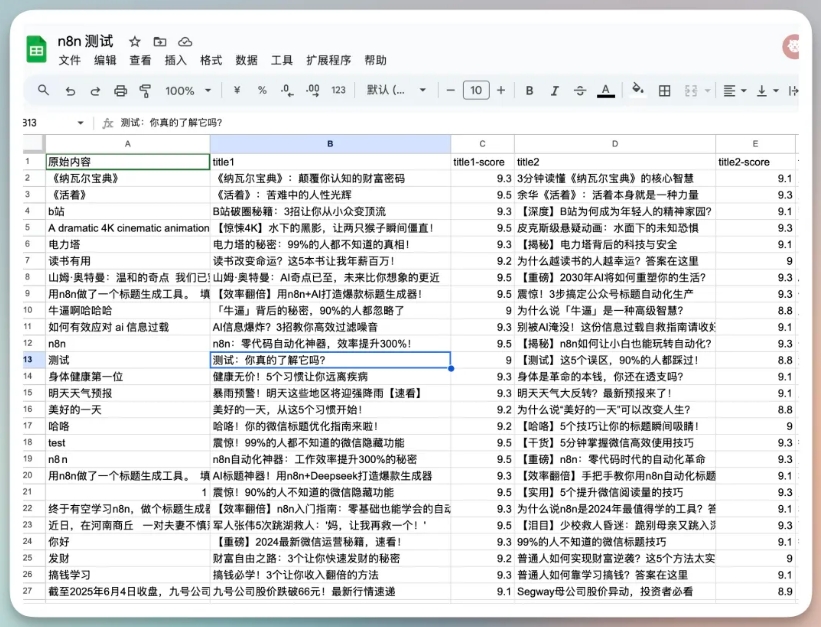821x627 pixels.
Task: Open the 插入 menu
Action: (x=175, y=60)
